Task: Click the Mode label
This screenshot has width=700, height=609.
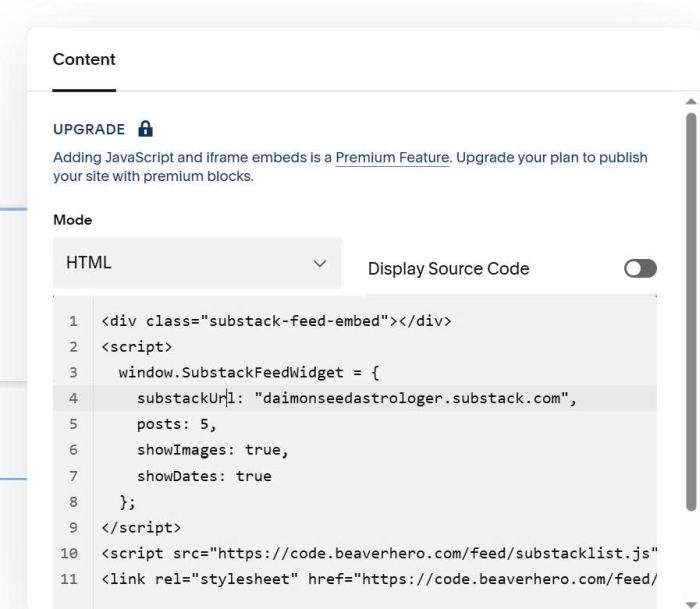Action: (72, 220)
